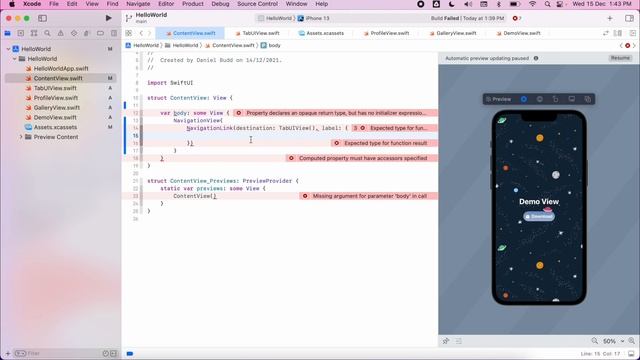Open the Source Control navigator
The height and width of the screenshot is (360, 640).
tap(21, 33)
